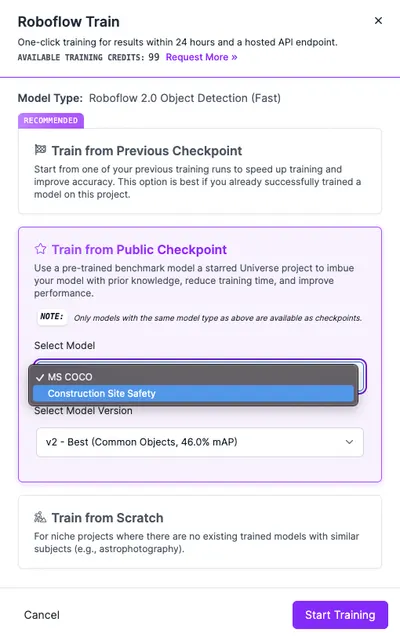
Task: Click the Request More credits link
Action: click(201, 57)
